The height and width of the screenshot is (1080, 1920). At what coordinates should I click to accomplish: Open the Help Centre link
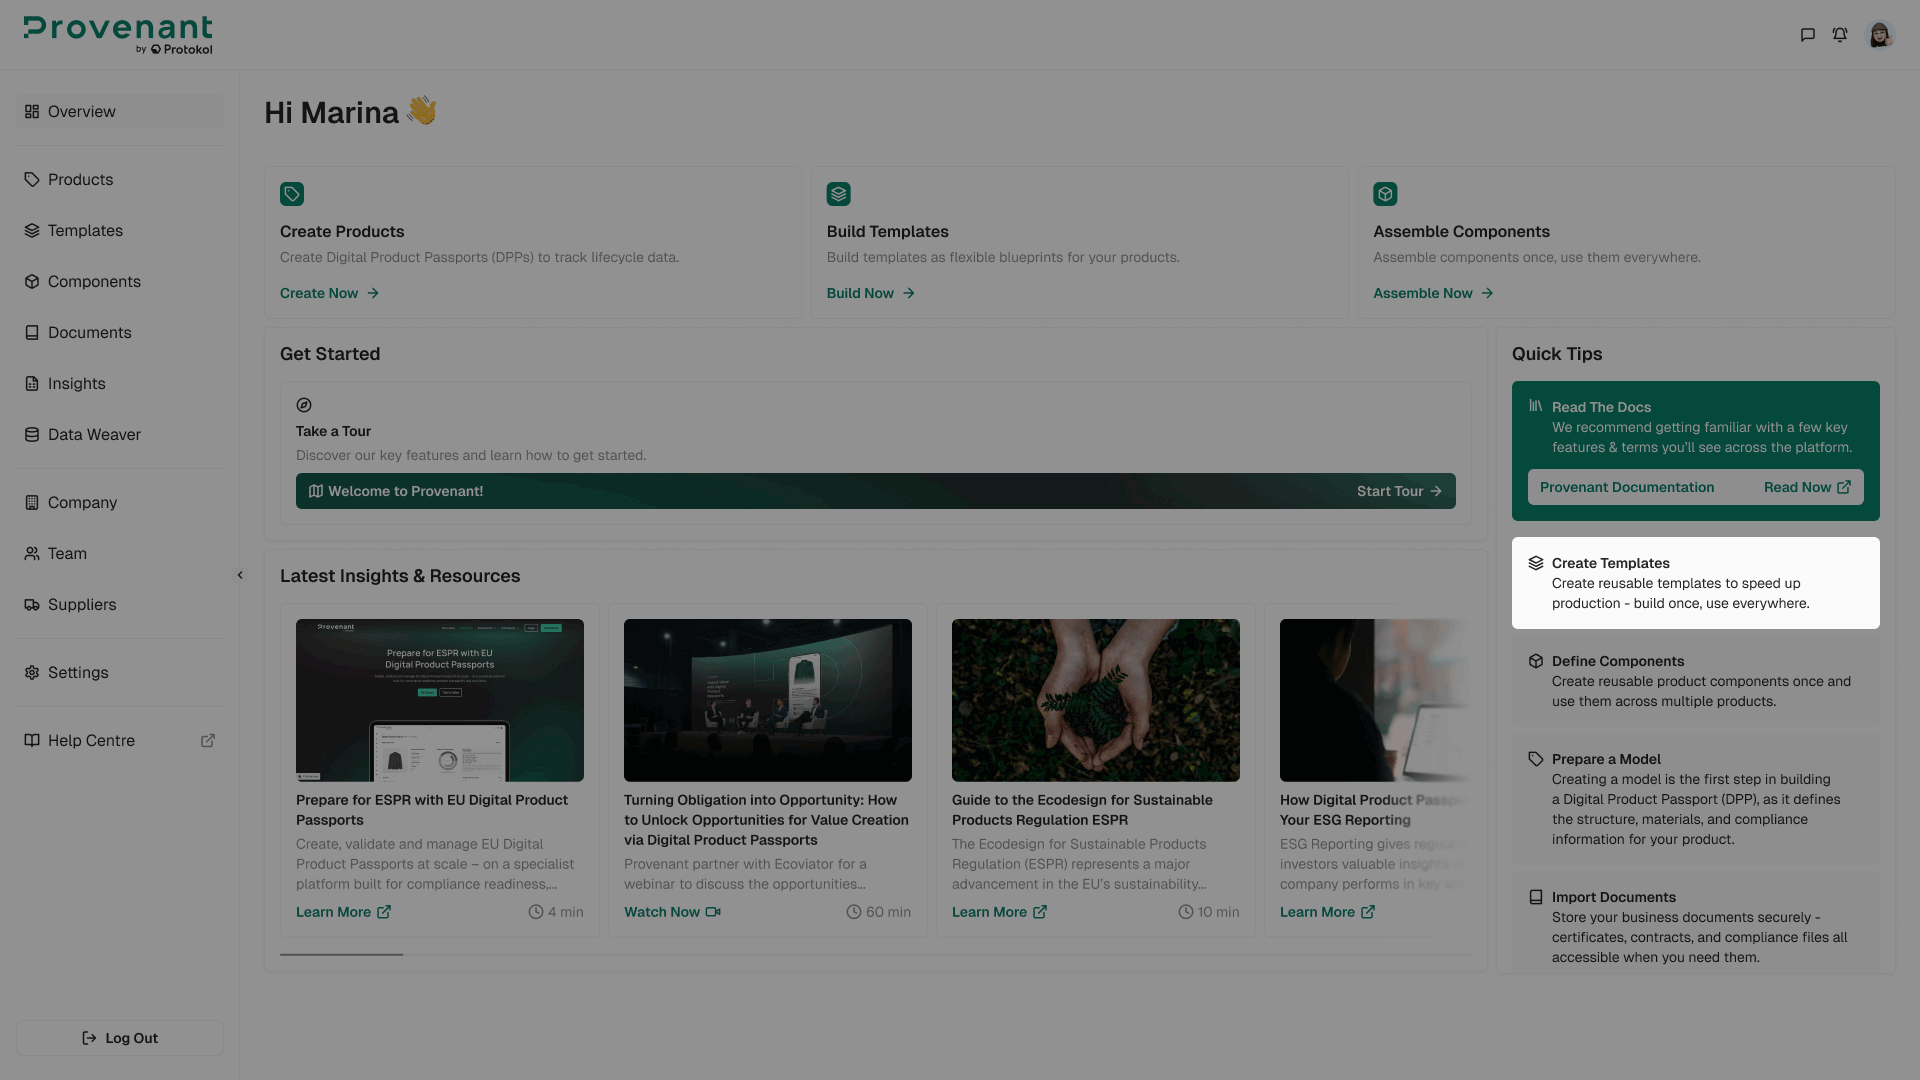(120, 741)
